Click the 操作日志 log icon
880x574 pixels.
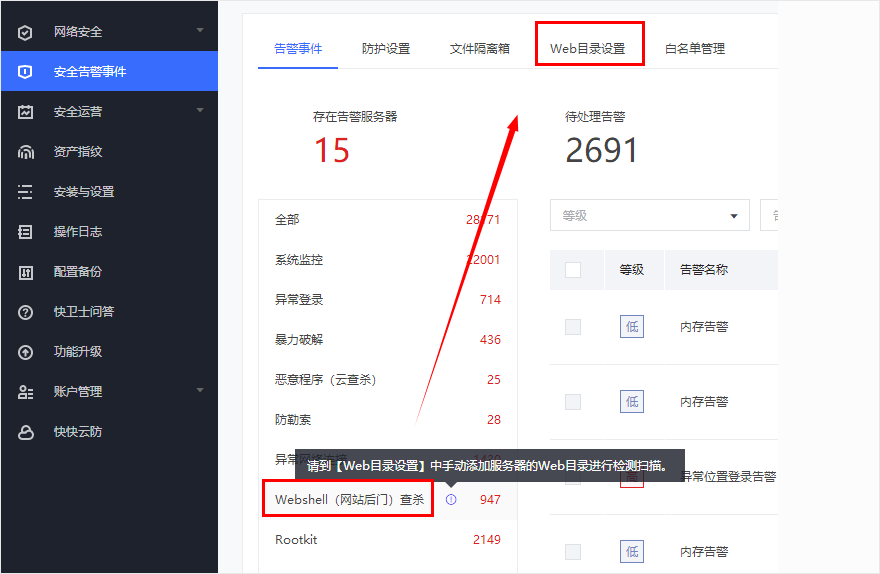point(26,232)
